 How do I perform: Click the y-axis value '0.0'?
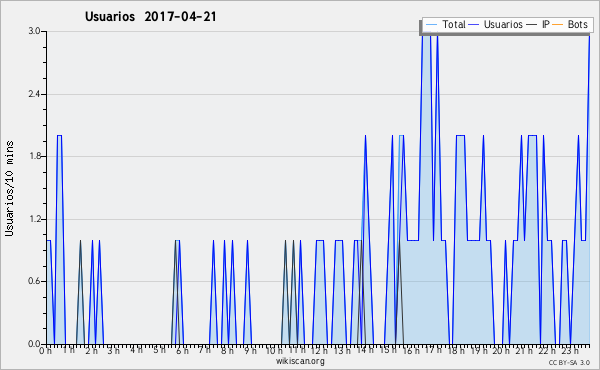tap(35, 344)
